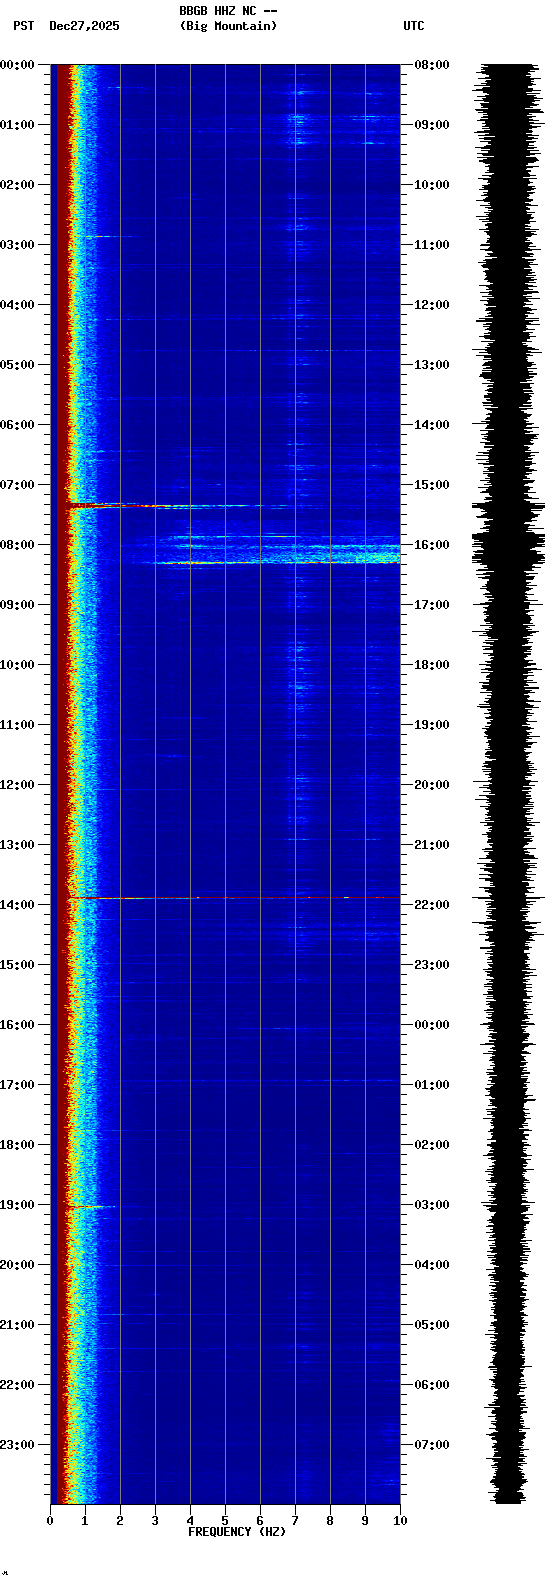
Task: Click the UTC time label '07:00'
Action: (x=432, y=1445)
